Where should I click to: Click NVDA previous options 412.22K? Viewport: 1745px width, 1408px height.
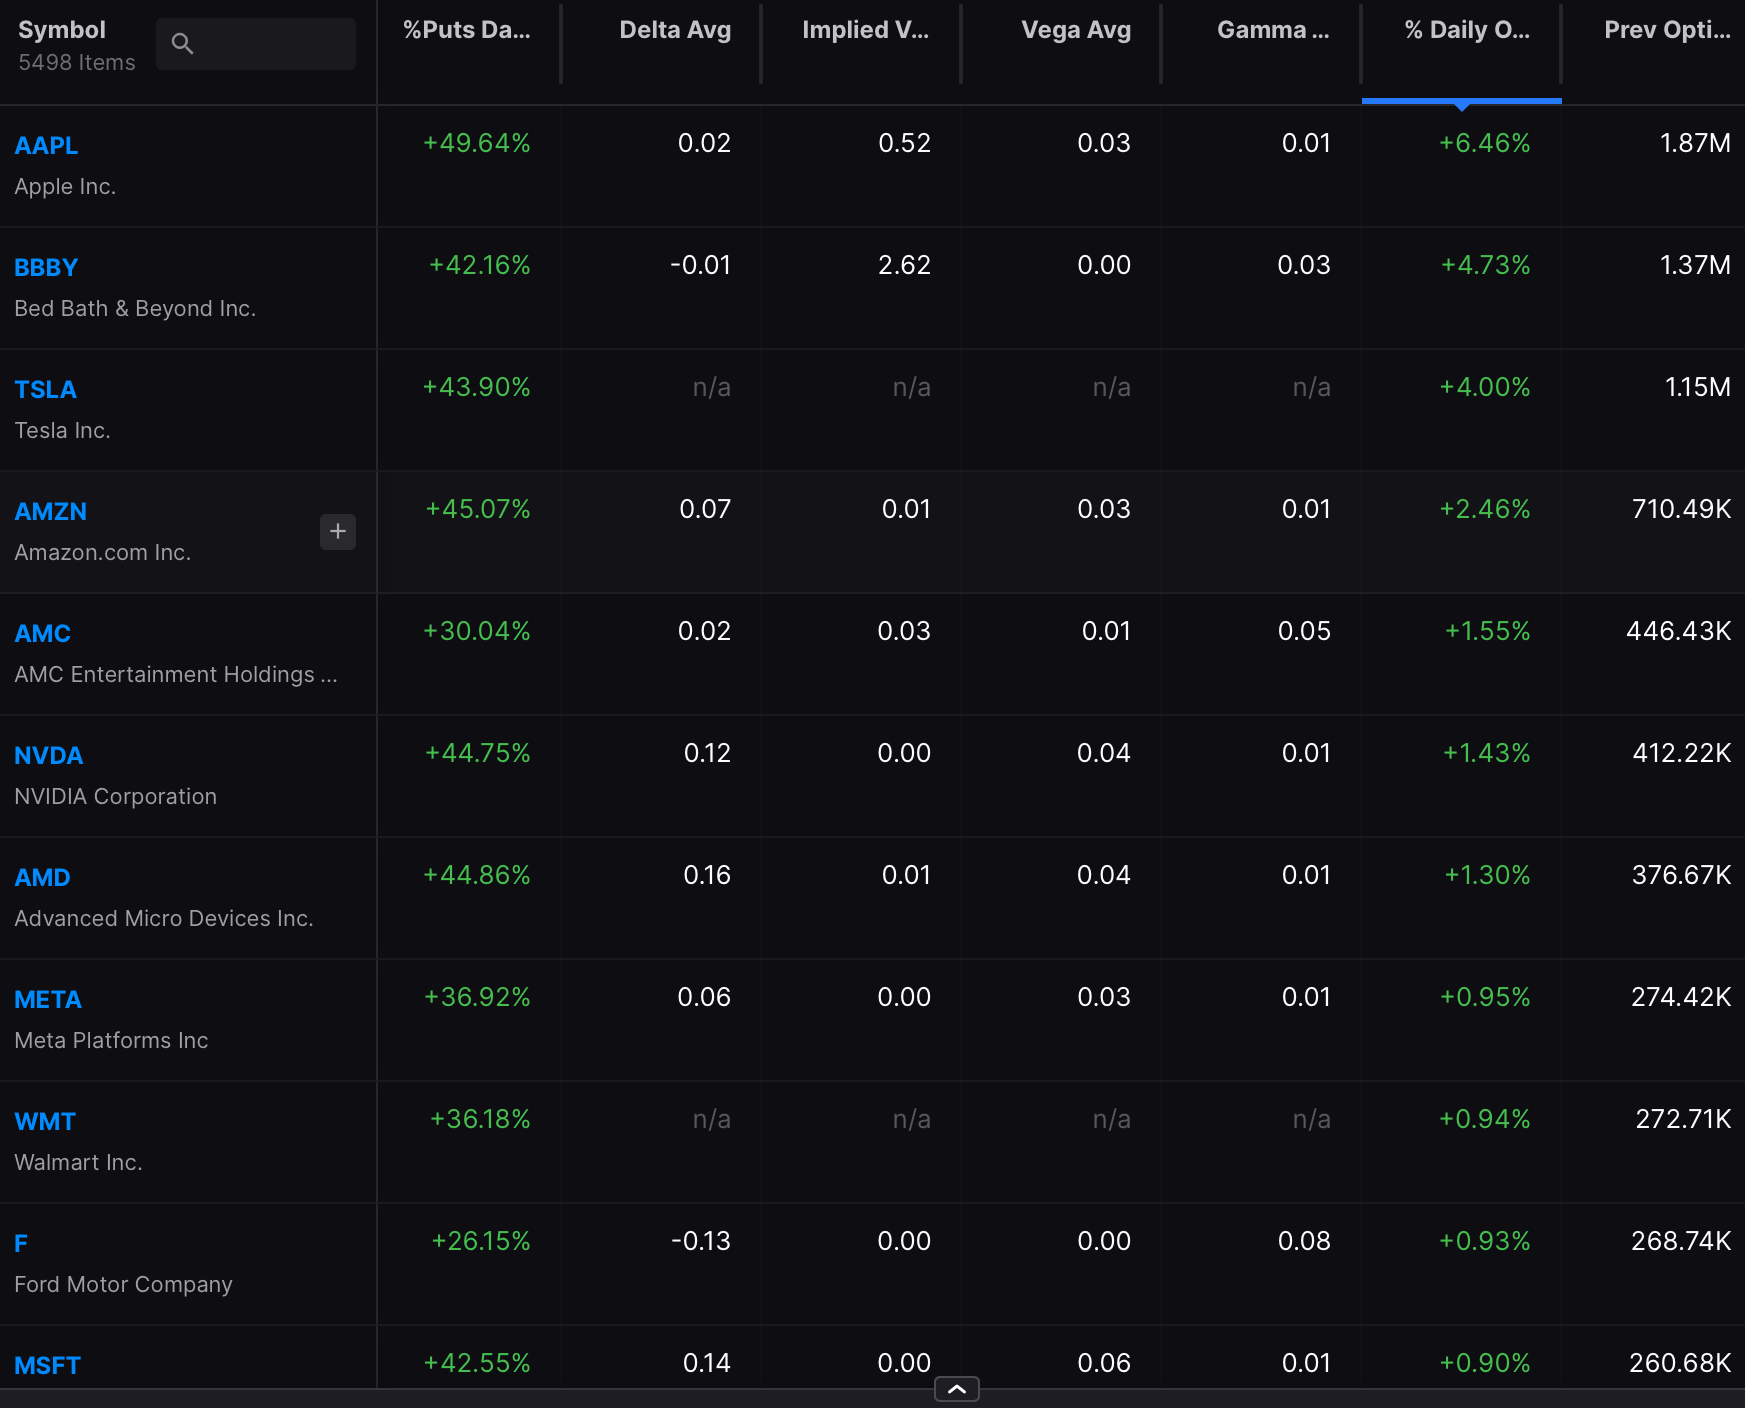(1681, 753)
